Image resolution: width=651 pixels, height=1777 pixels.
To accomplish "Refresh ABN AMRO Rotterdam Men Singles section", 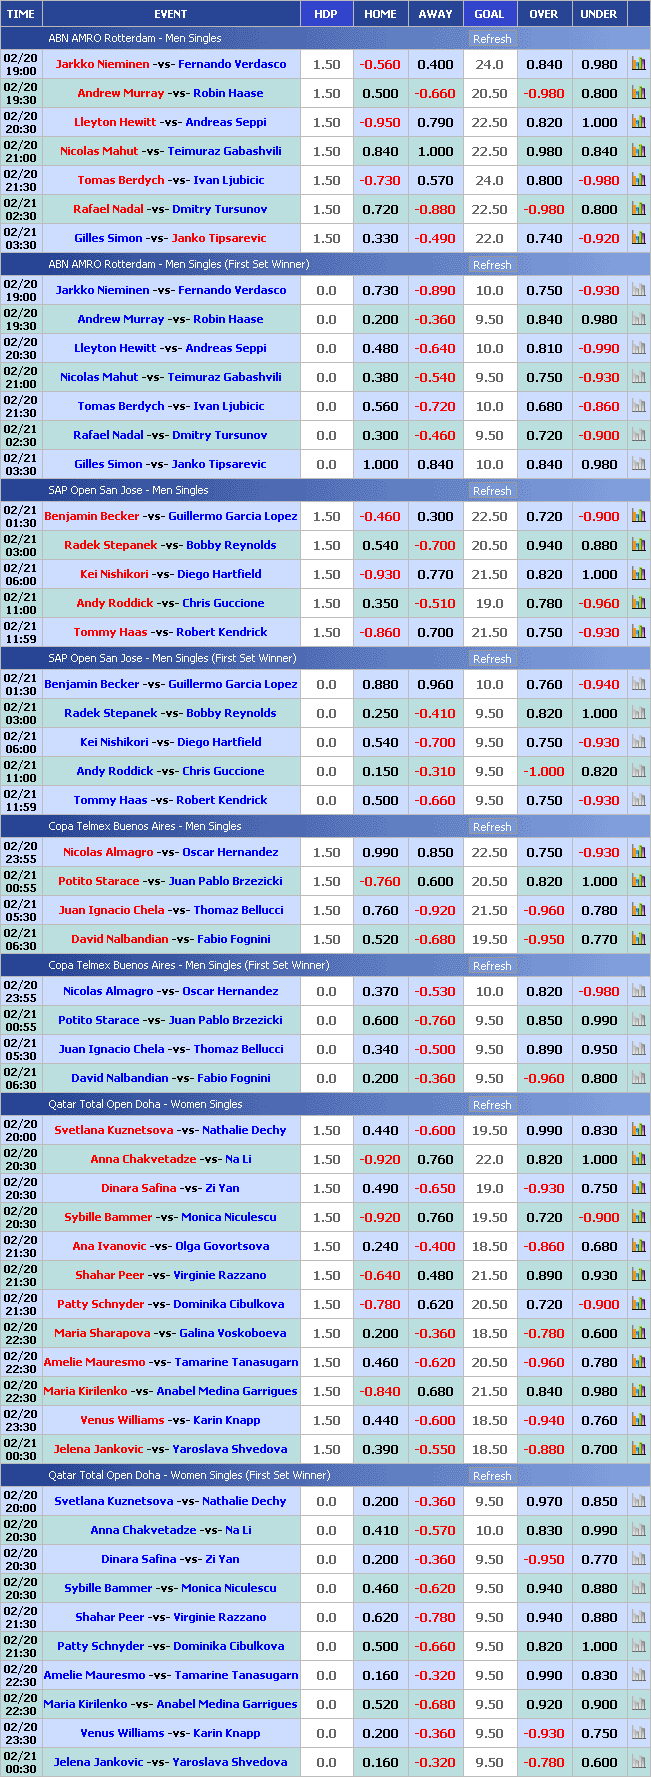I will tap(491, 39).
